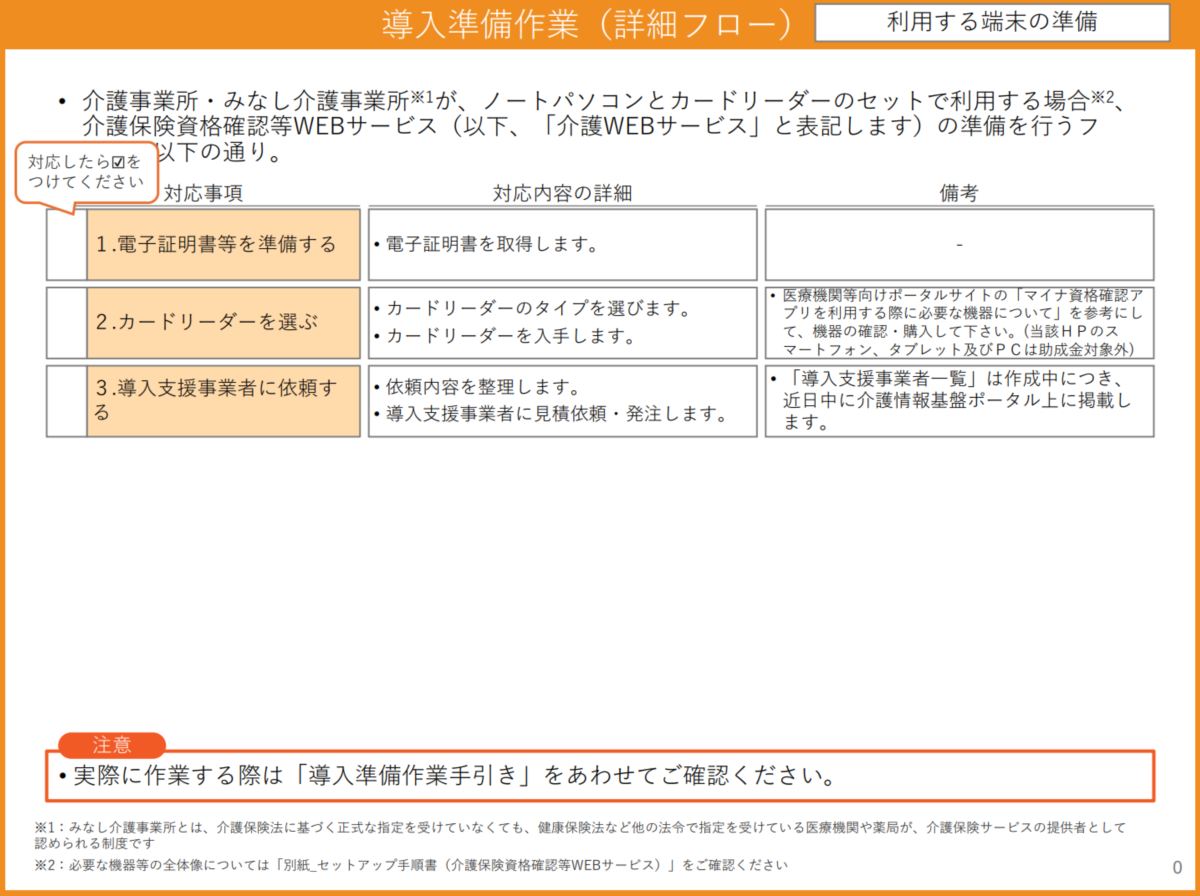Click the 医療機関等向けポータルサイト remark cell
Image resolution: width=1200 pixels, height=896 pixels.
coord(959,323)
